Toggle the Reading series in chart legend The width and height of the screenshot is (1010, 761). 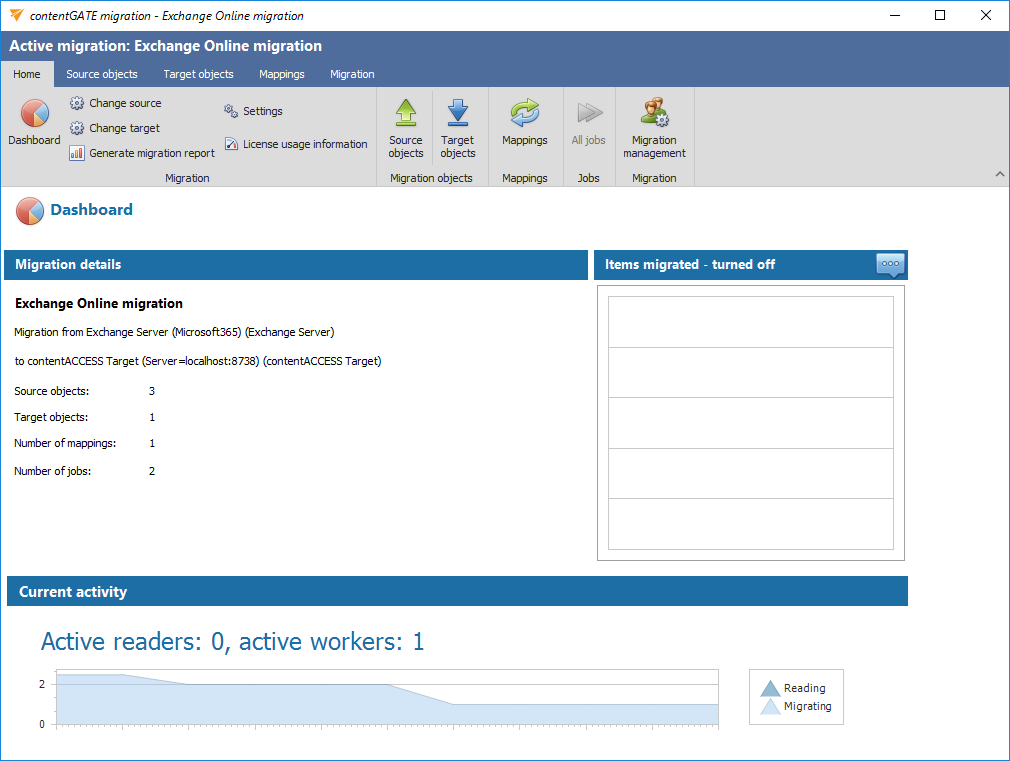796,688
